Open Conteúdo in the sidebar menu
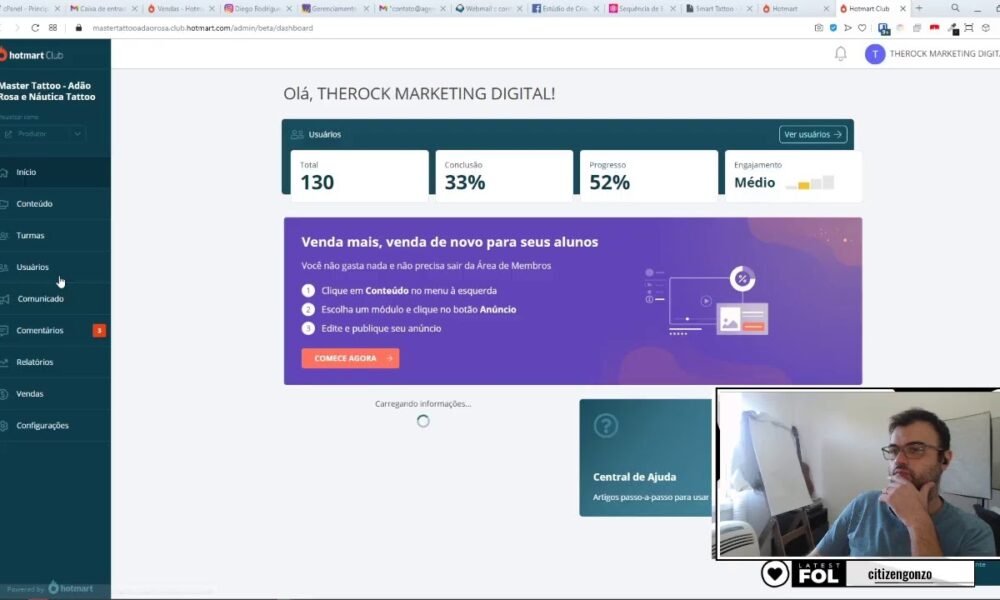 34,204
